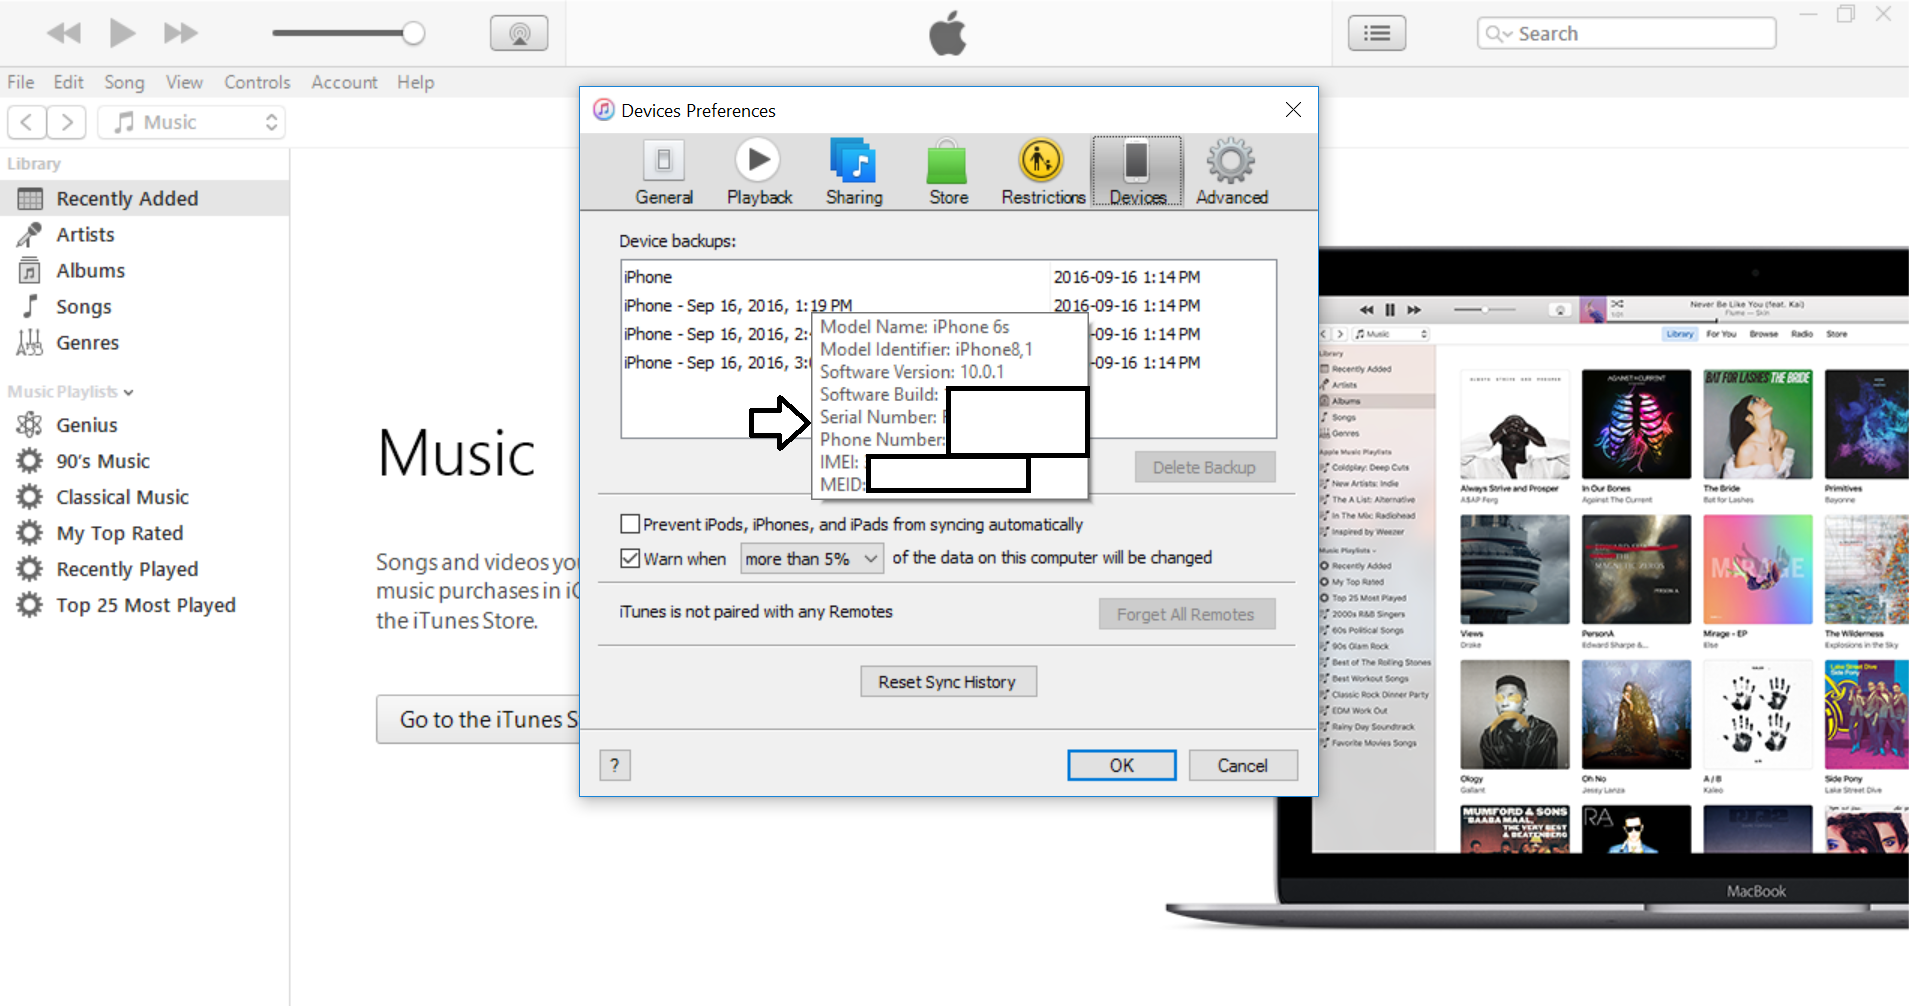Switch to the Advanced preferences tab
The height and width of the screenshot is (1006, 1909).
tap(1232, 172)
